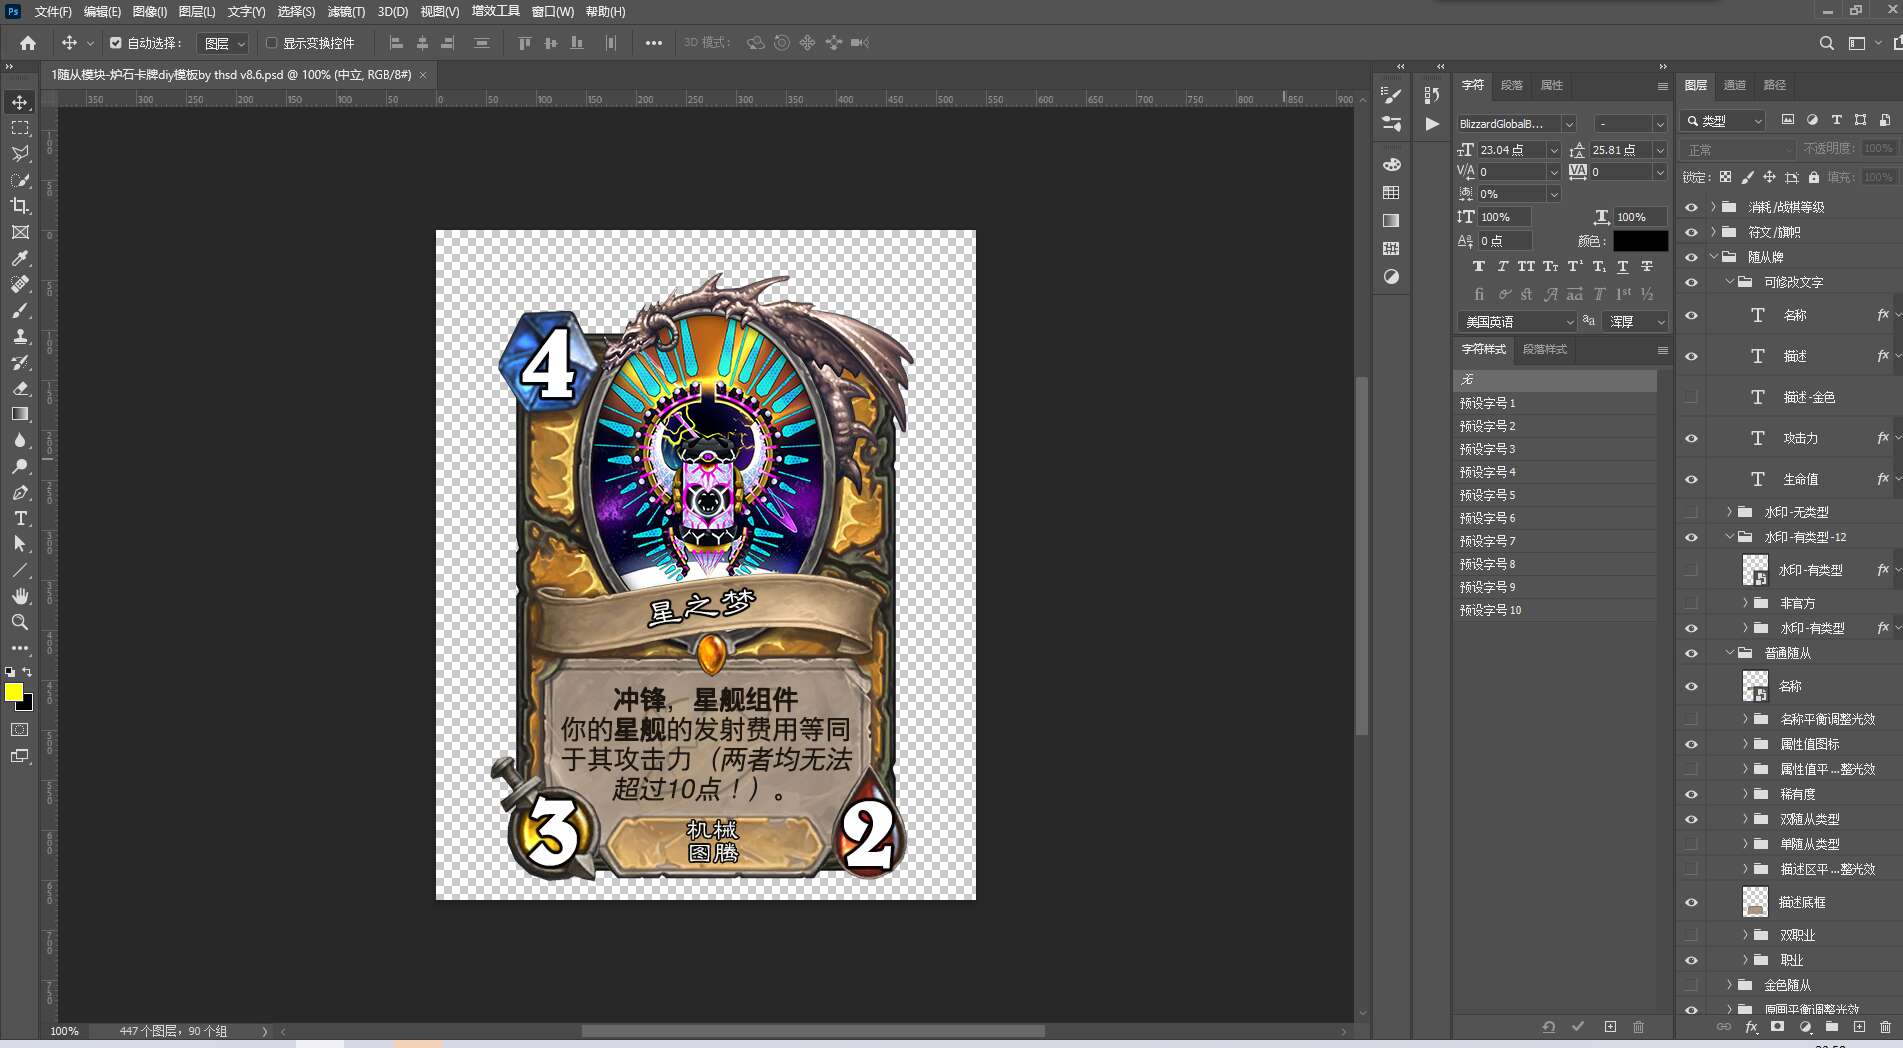Image resolution: width=1903 pixels, height=1048 pixels.
Task: Select the Path Selection tool
Action: pos(20,544)
